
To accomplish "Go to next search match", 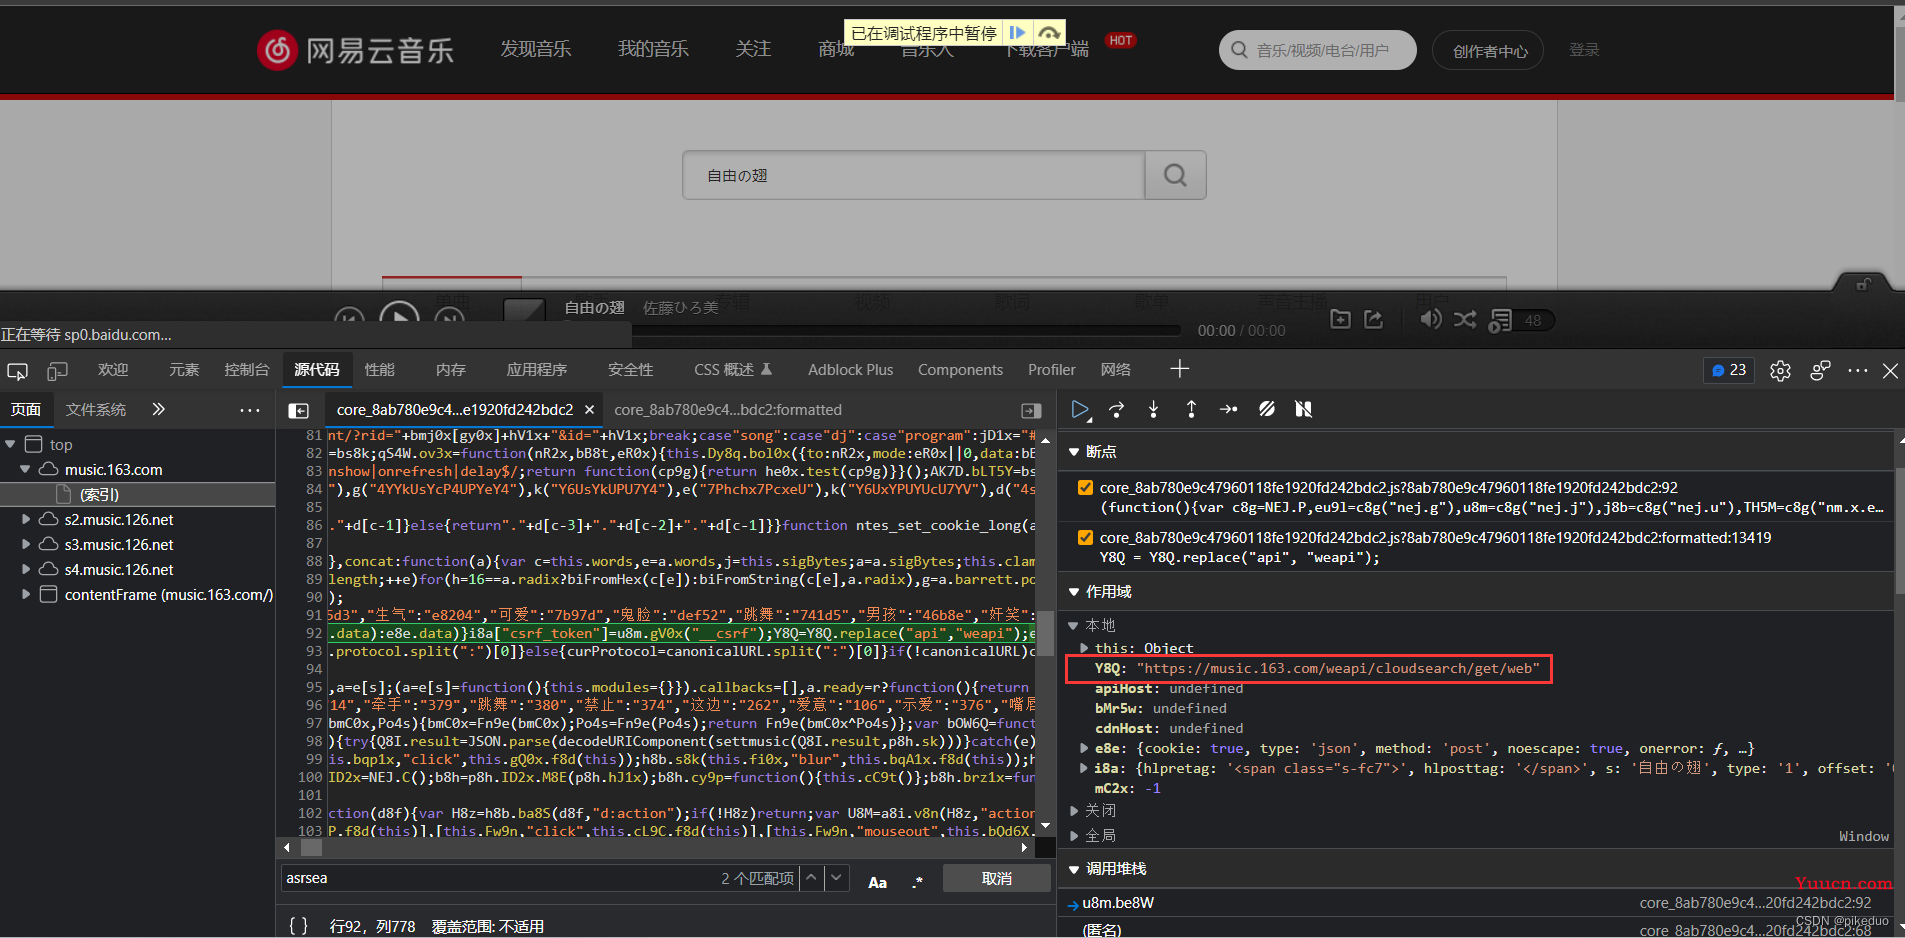I will 837,878.
